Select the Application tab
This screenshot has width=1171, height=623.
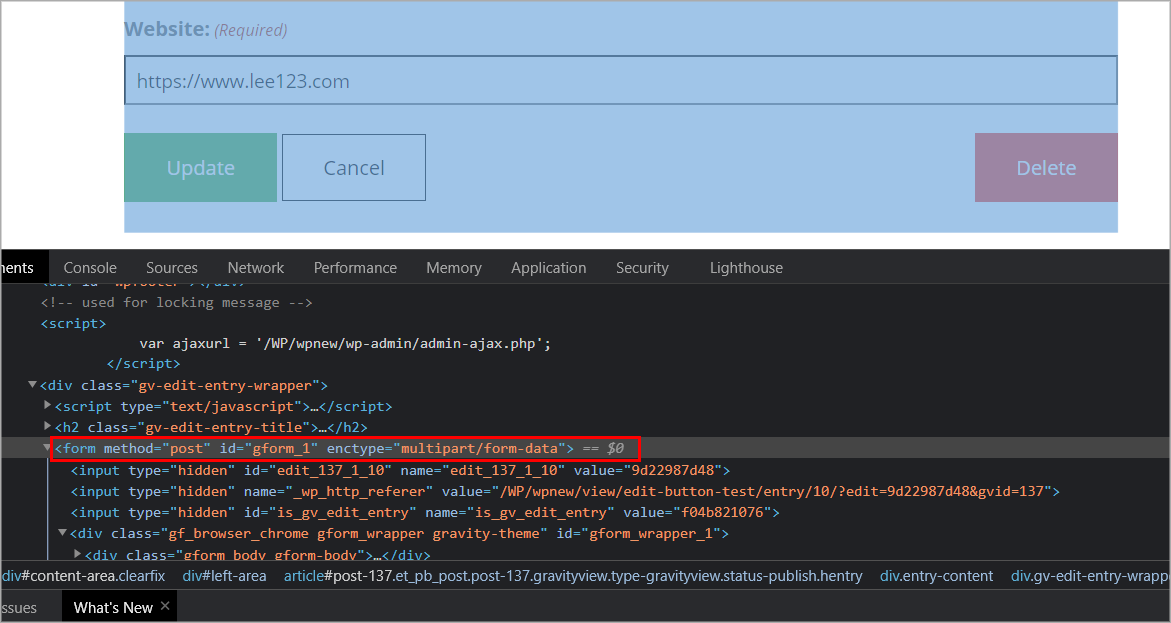[548, 268]
